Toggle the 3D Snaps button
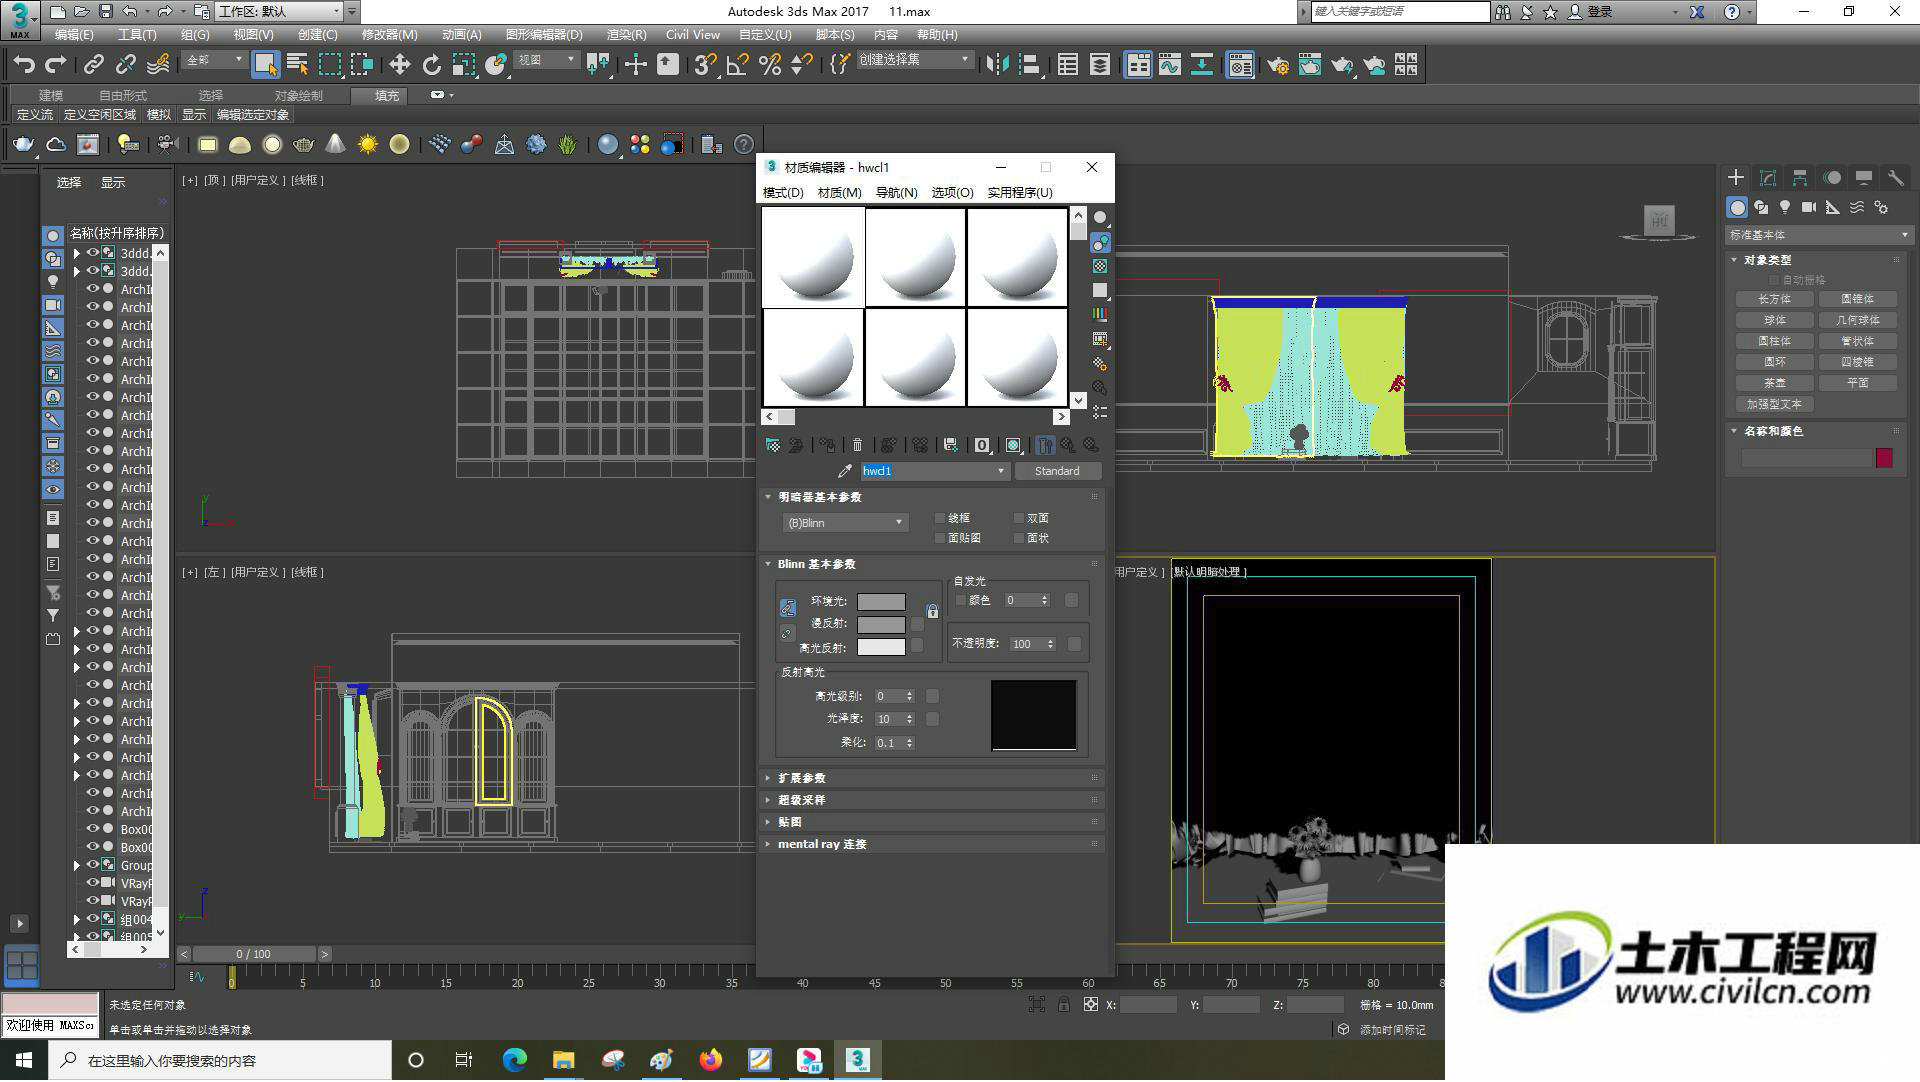The width and height of the screenshot is (1920, 1082). [705, 65]
